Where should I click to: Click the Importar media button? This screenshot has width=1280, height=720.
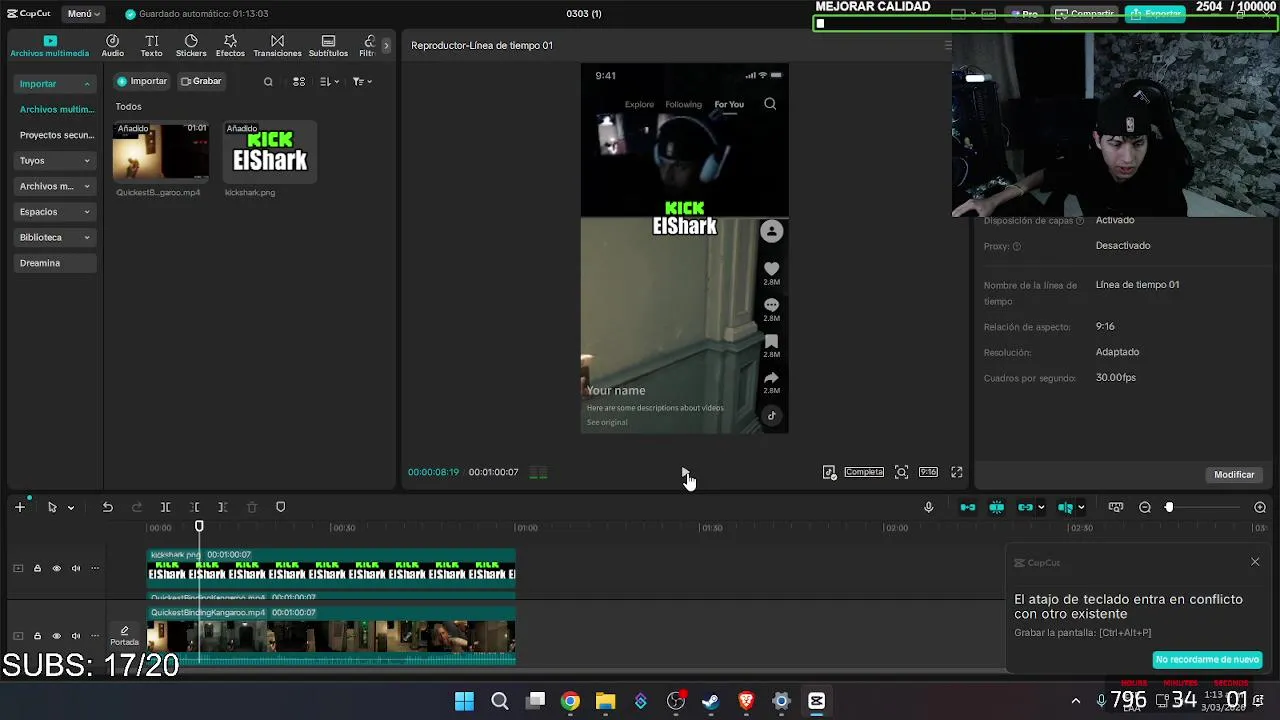coord(142,81)
